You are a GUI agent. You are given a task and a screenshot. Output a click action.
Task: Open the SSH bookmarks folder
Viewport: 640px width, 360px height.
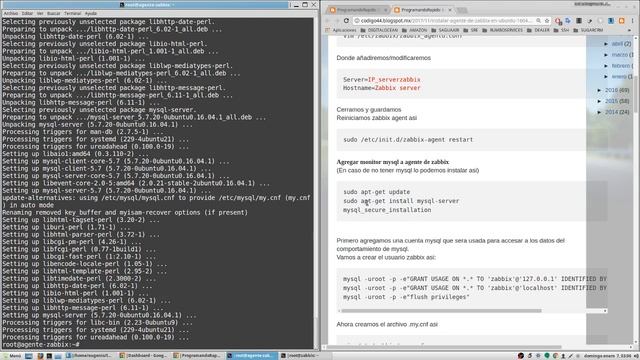562,30
